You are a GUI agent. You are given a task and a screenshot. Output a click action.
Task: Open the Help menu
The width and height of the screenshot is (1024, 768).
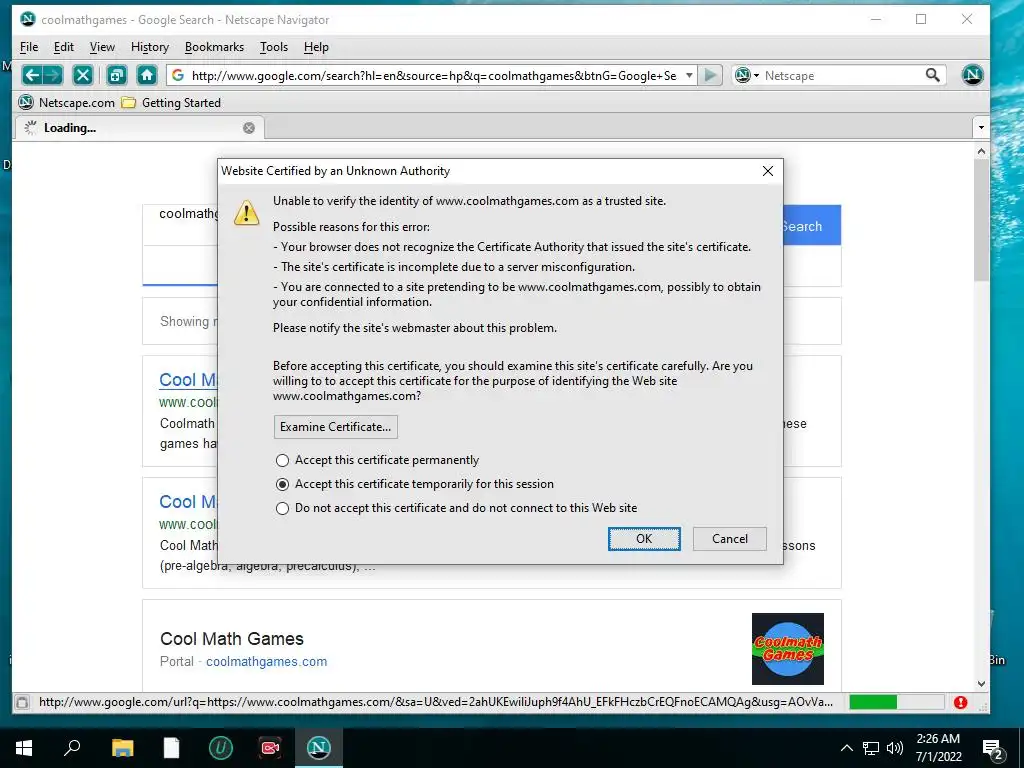(316, 47)
